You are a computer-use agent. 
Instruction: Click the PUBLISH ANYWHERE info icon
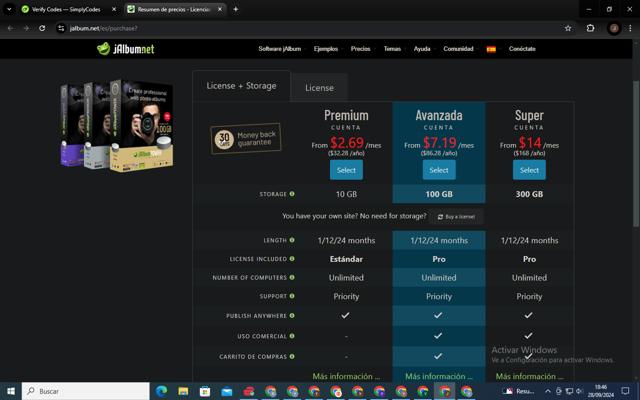click(292, 316)
